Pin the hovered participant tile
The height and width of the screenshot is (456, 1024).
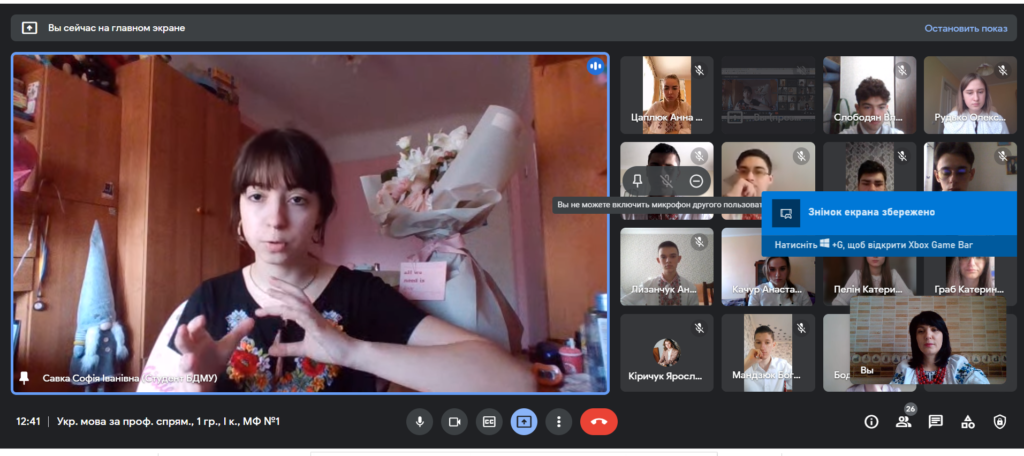coord(638,181)
